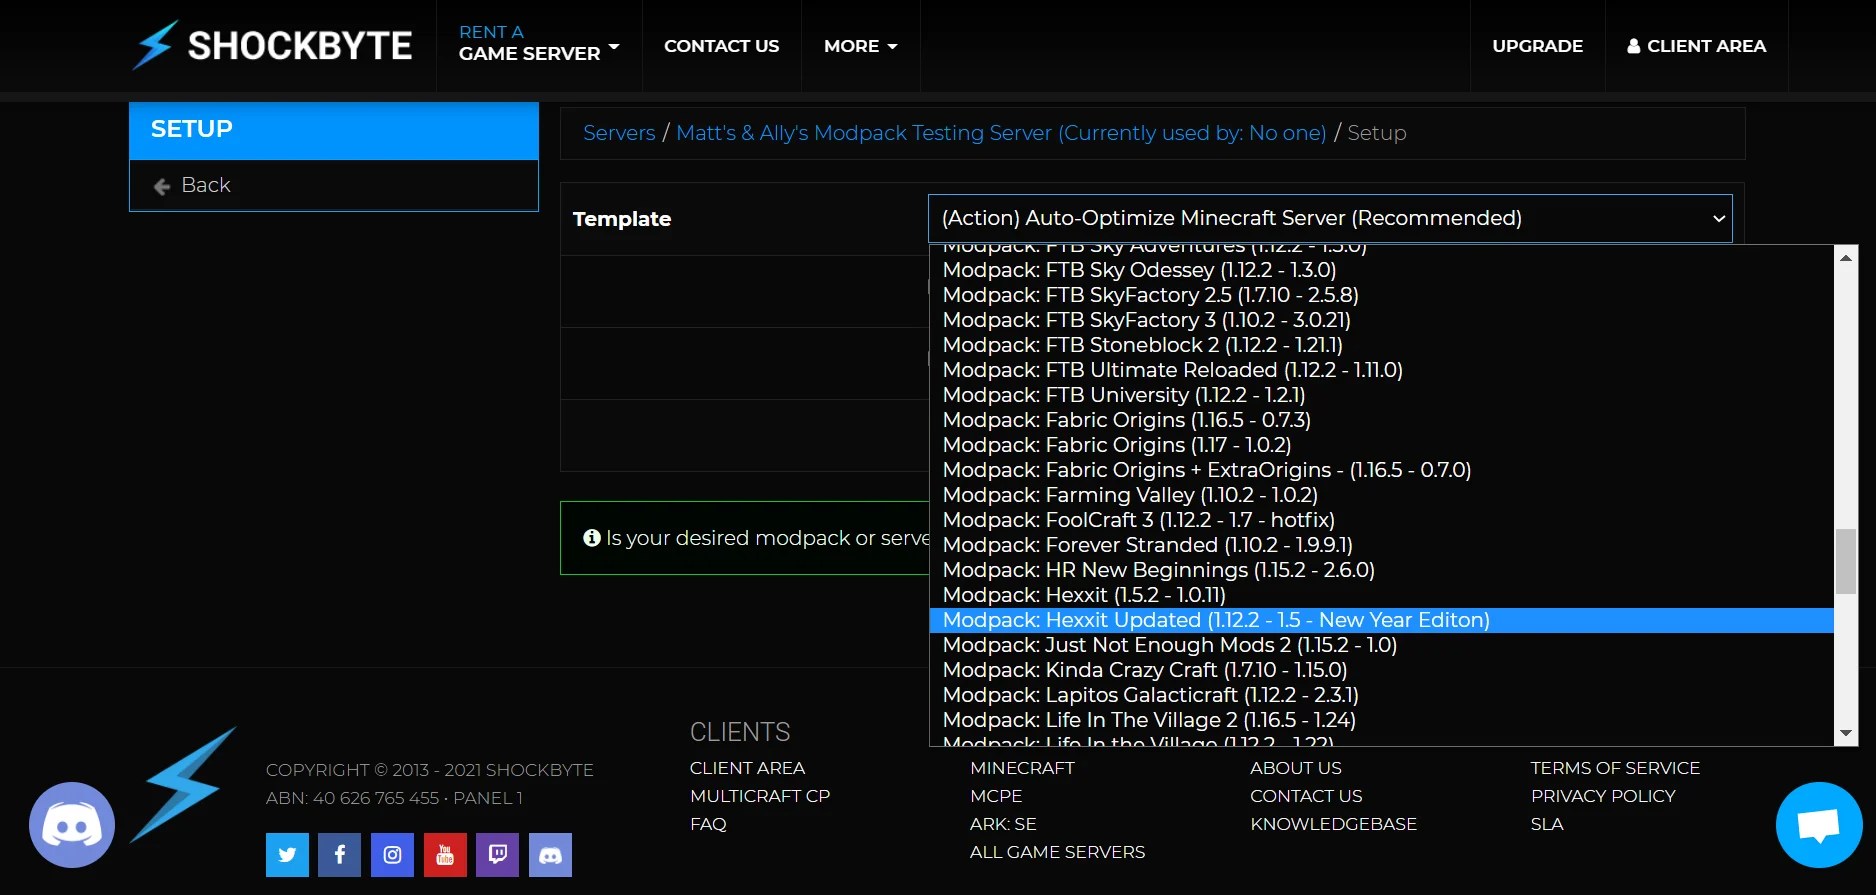Open the Upgrade page
Image resolution: width=1876 pixels, height=895 pixels.
pos(1537,46)
